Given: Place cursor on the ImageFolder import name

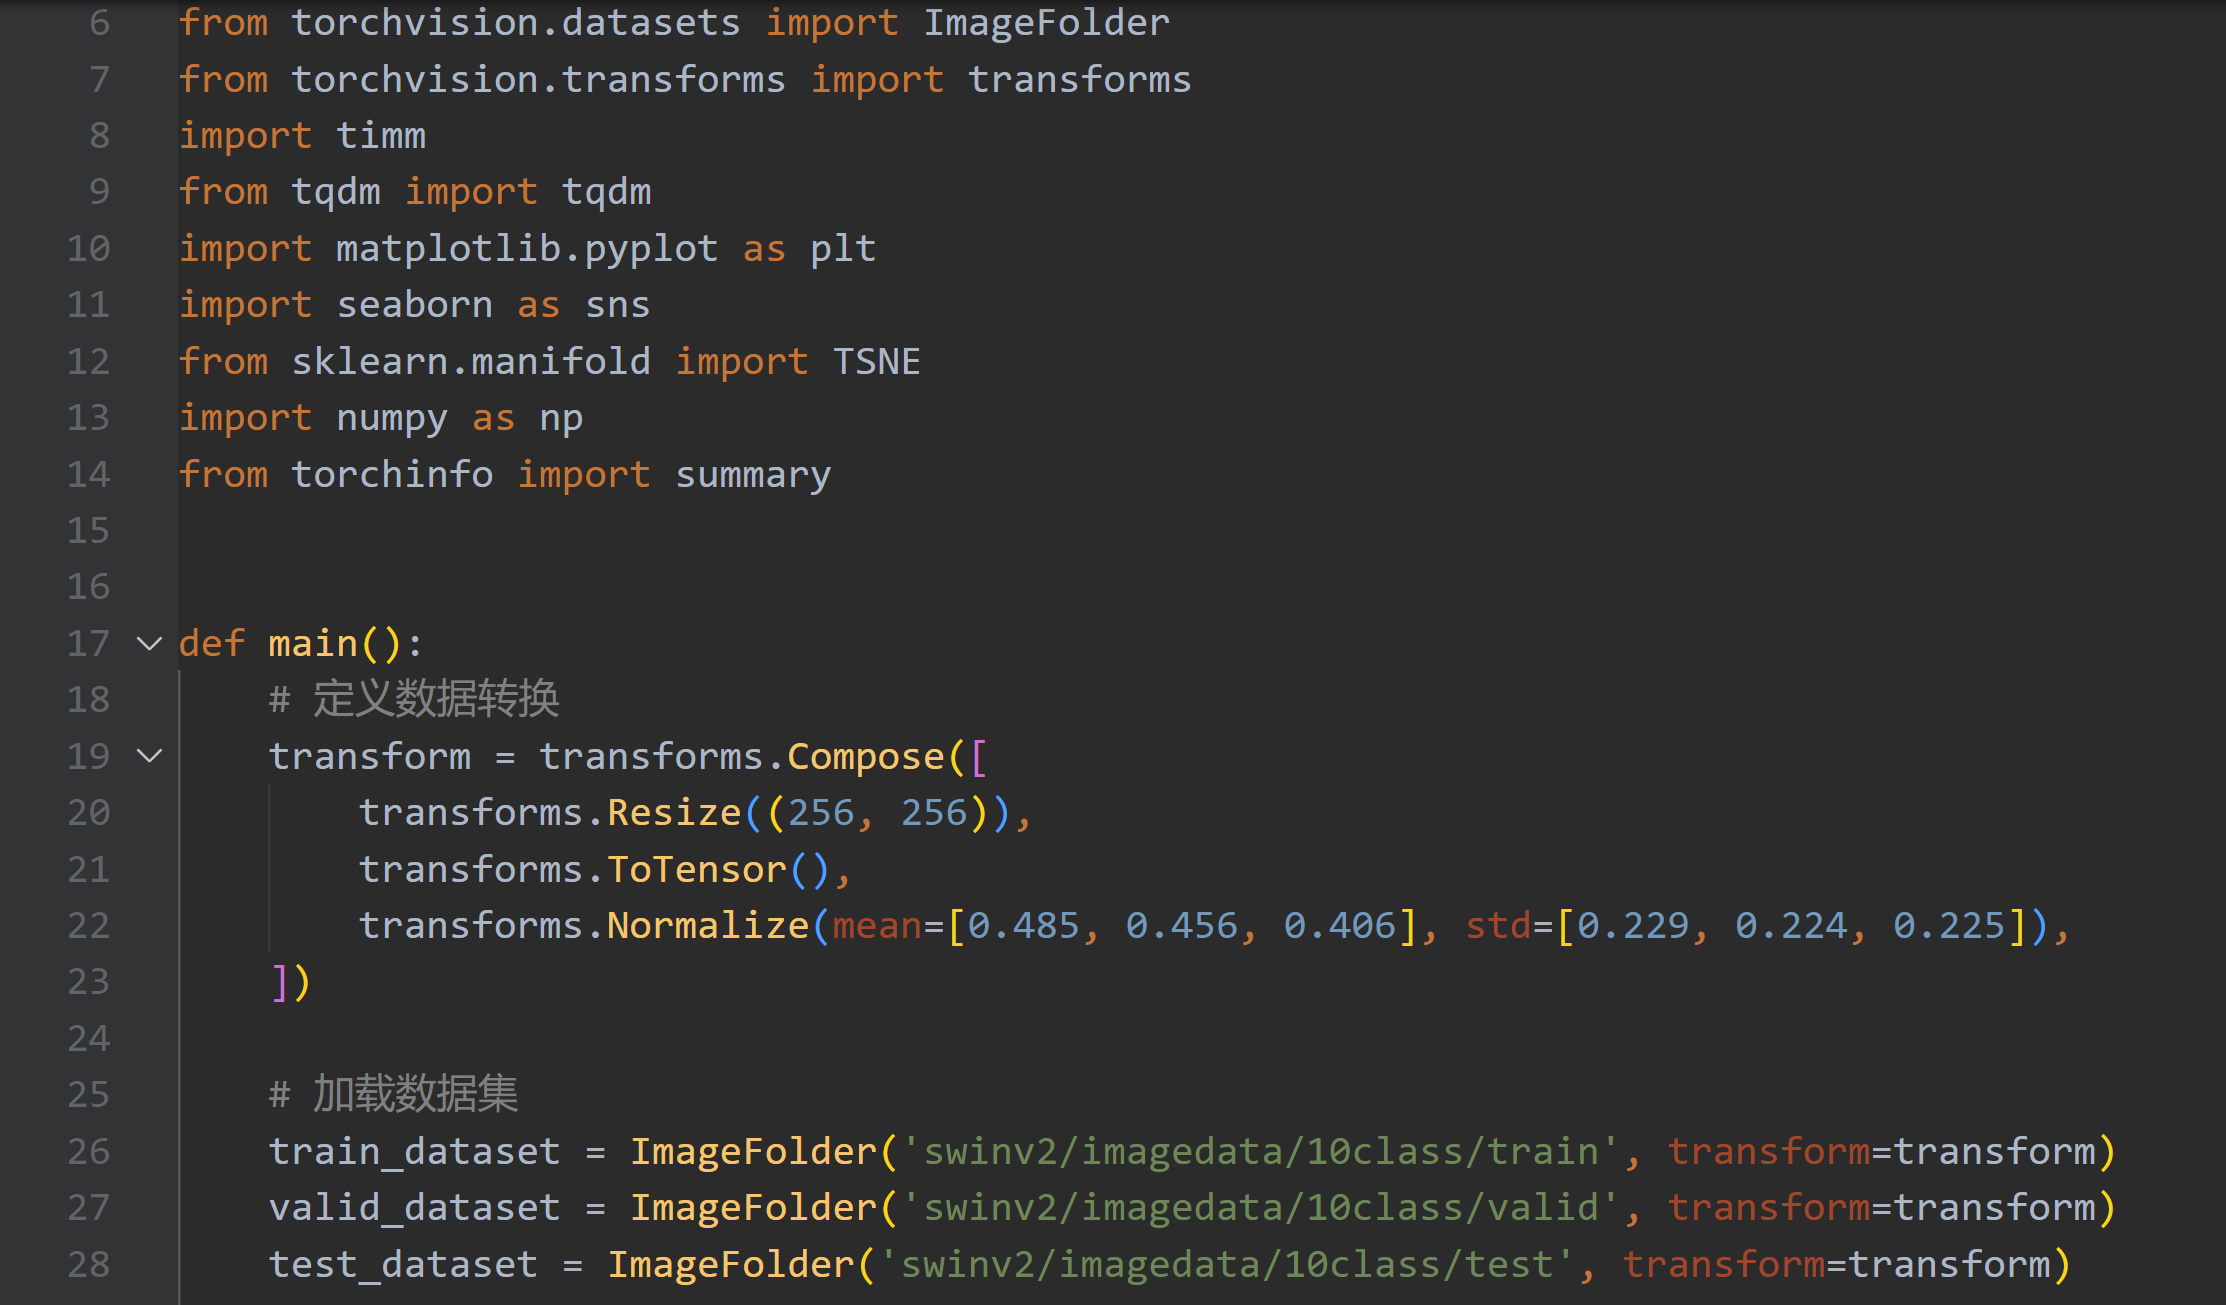Looking at the screenshot, I should click(1045, 22).
